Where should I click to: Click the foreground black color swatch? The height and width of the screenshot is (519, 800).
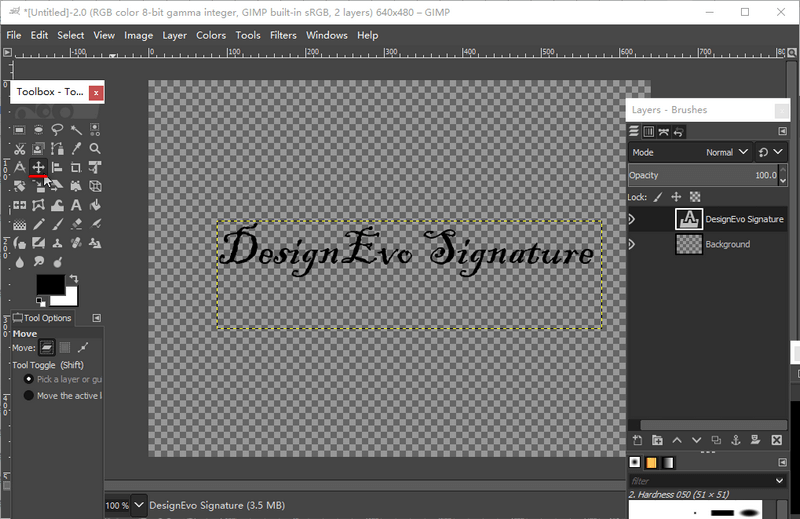pos(50,285)
